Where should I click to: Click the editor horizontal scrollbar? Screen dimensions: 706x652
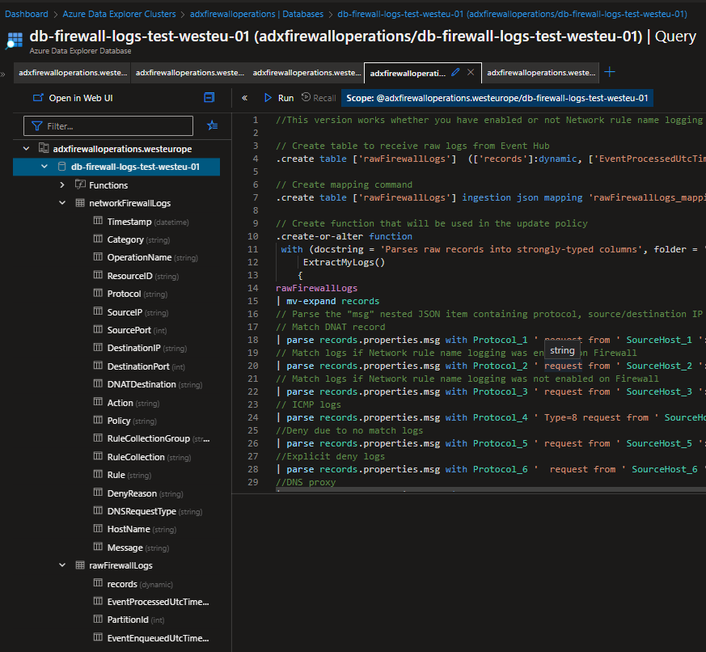point(491,490)
